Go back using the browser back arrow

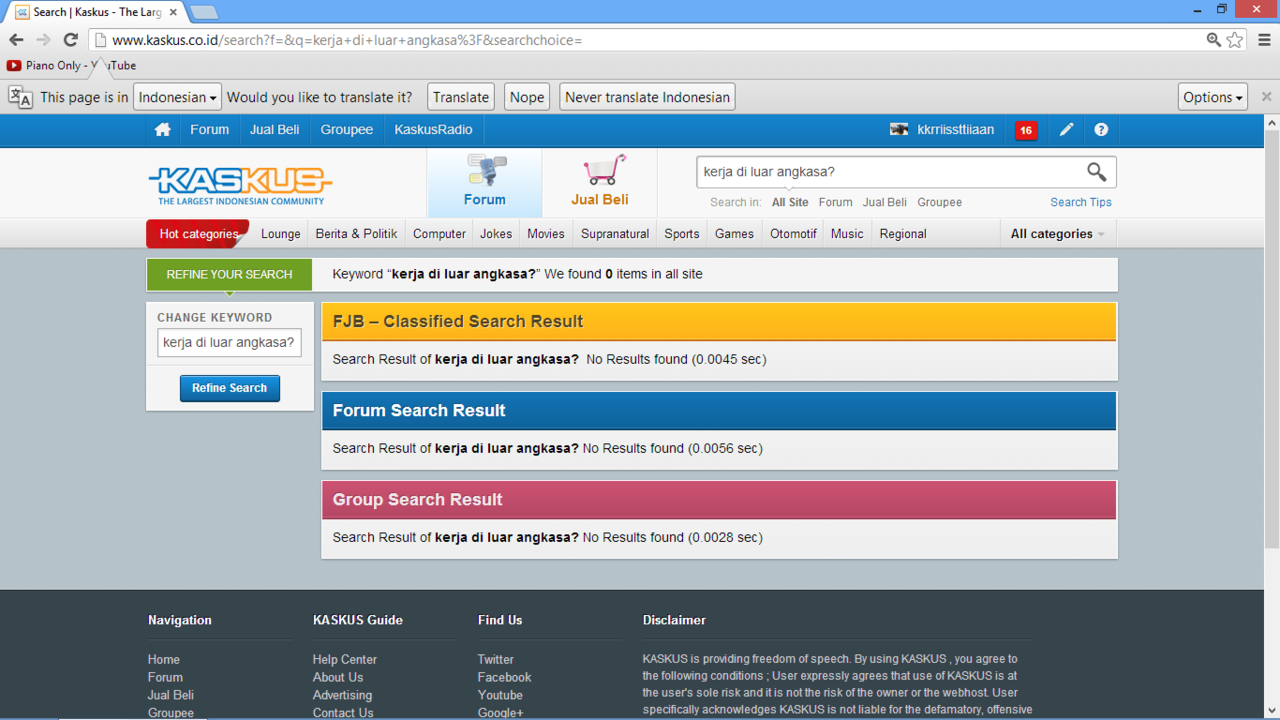16,40
